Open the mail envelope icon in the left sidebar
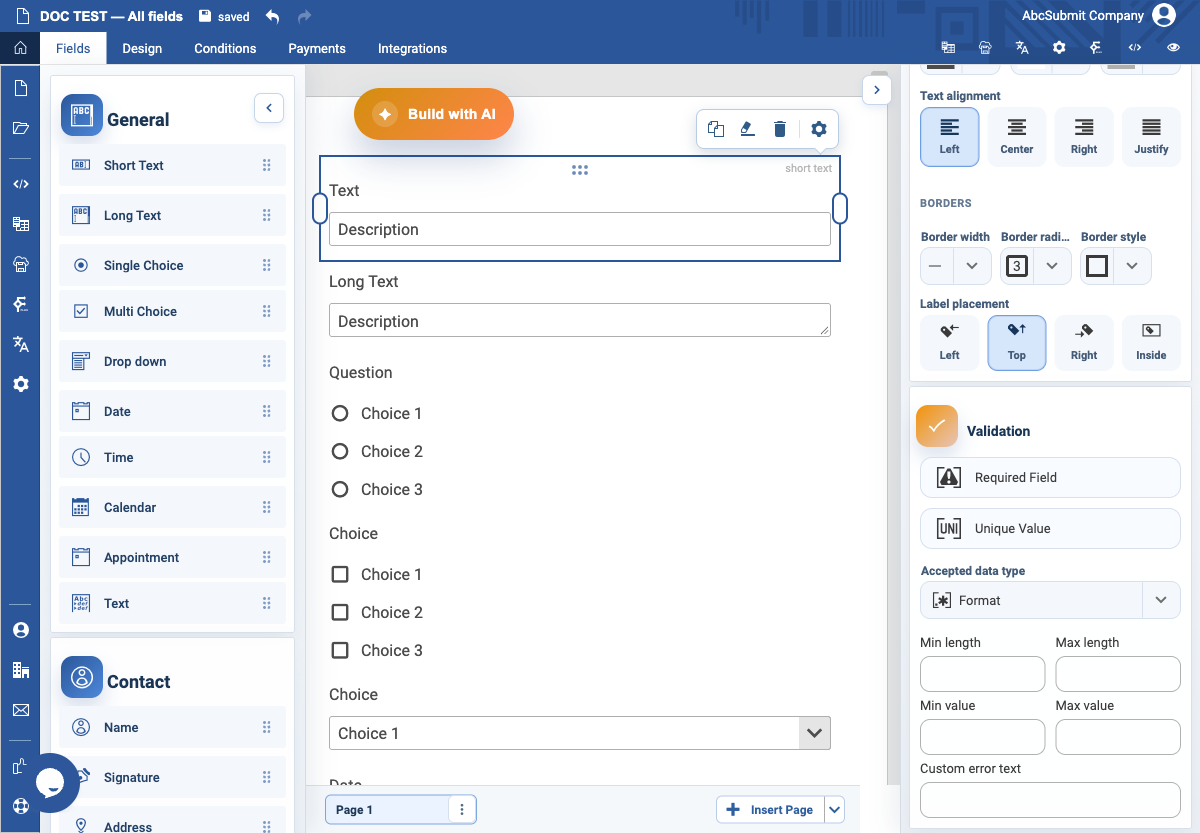The height and width of the screenshot is (833, 1200). [20, 710]
